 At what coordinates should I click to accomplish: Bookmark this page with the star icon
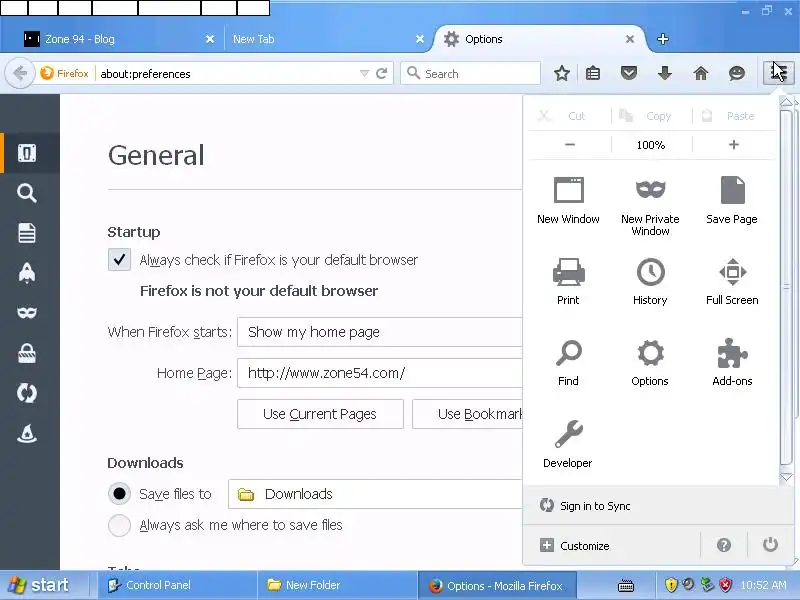click(562, 73)
